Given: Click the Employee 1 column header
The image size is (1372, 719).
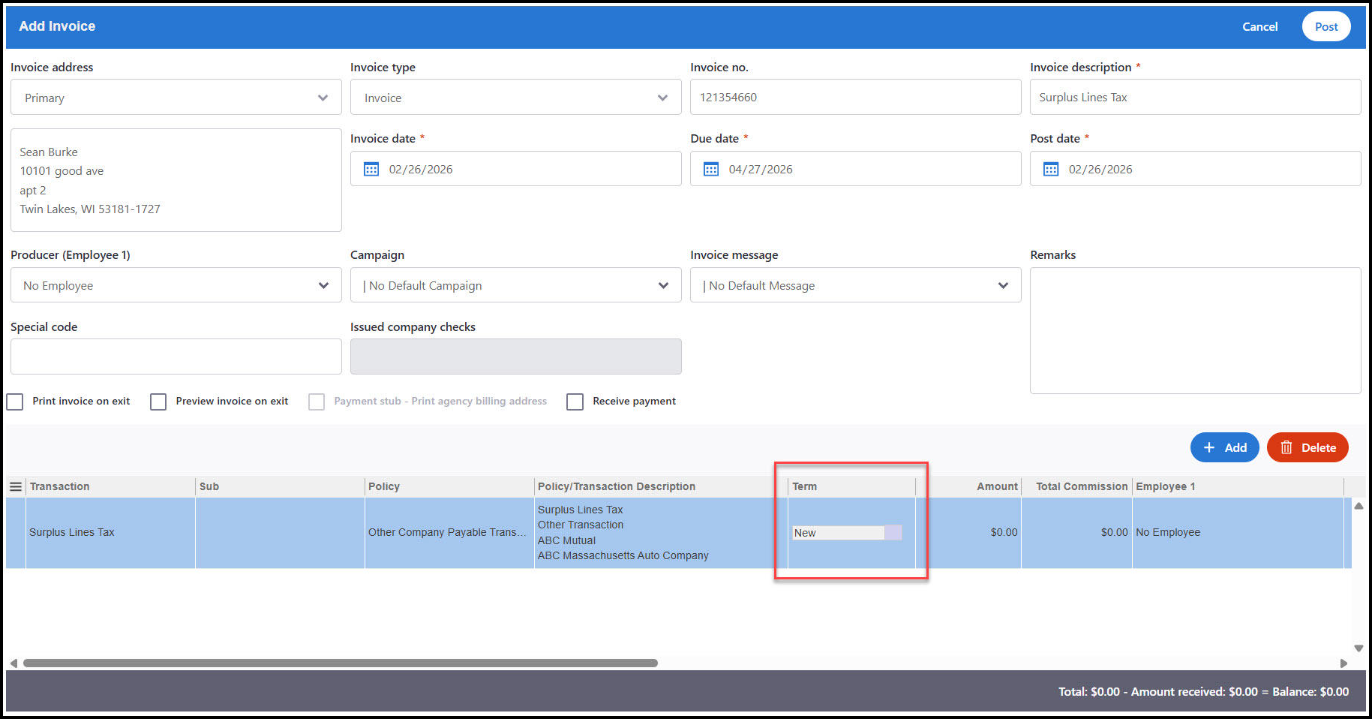Looking at the screenshot, I should click(x=1238, y=487).
